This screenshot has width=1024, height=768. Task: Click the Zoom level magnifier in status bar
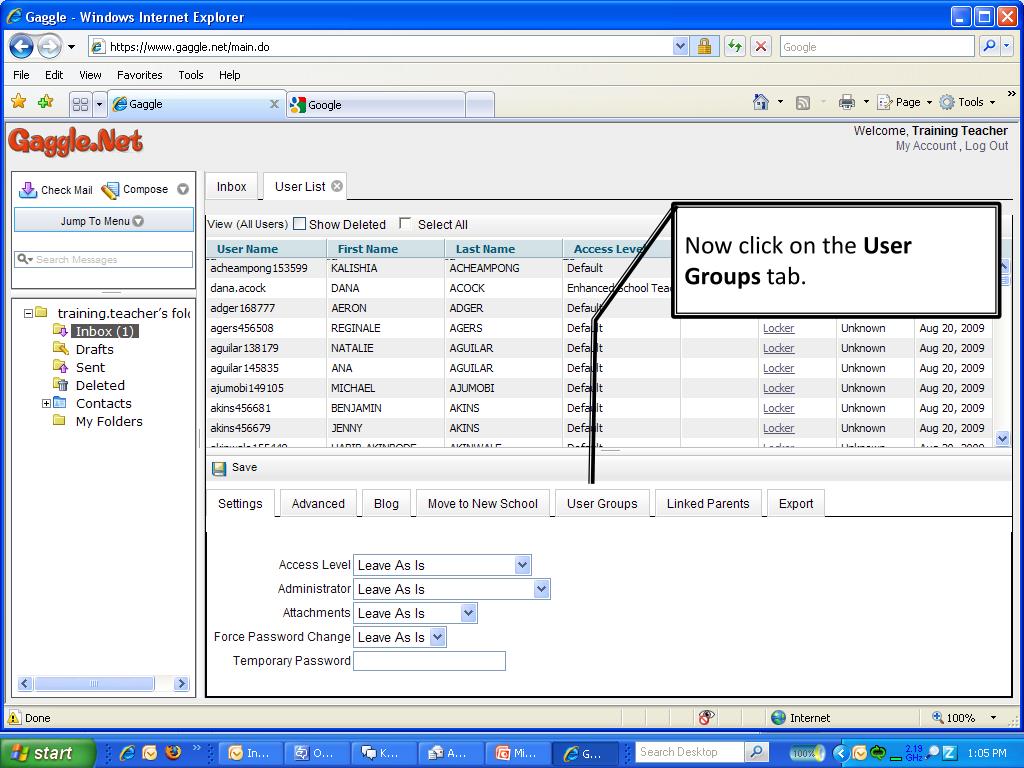click(938, 718)
